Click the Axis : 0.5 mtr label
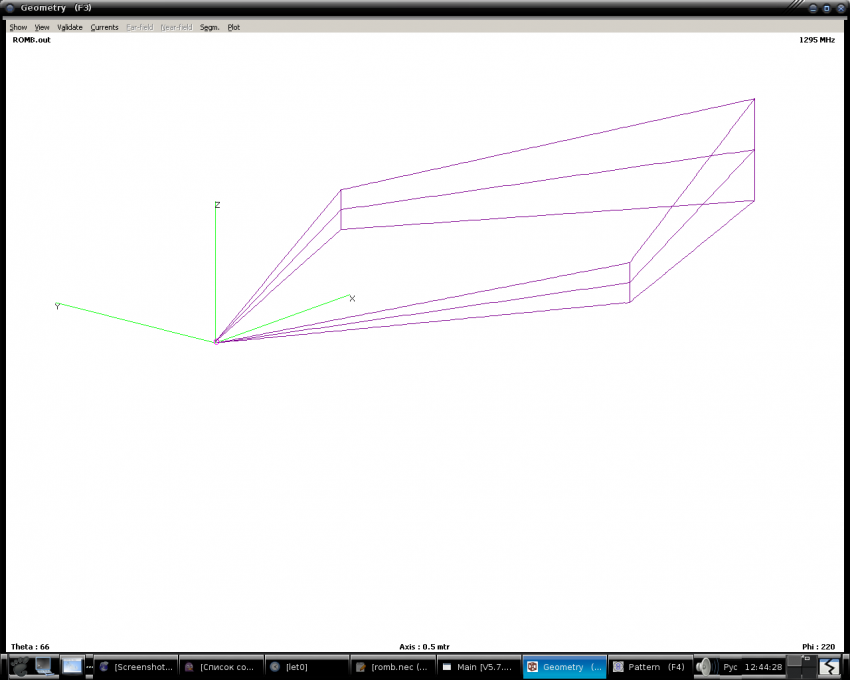Screen dimensions: 850x680 coord(424,646)
